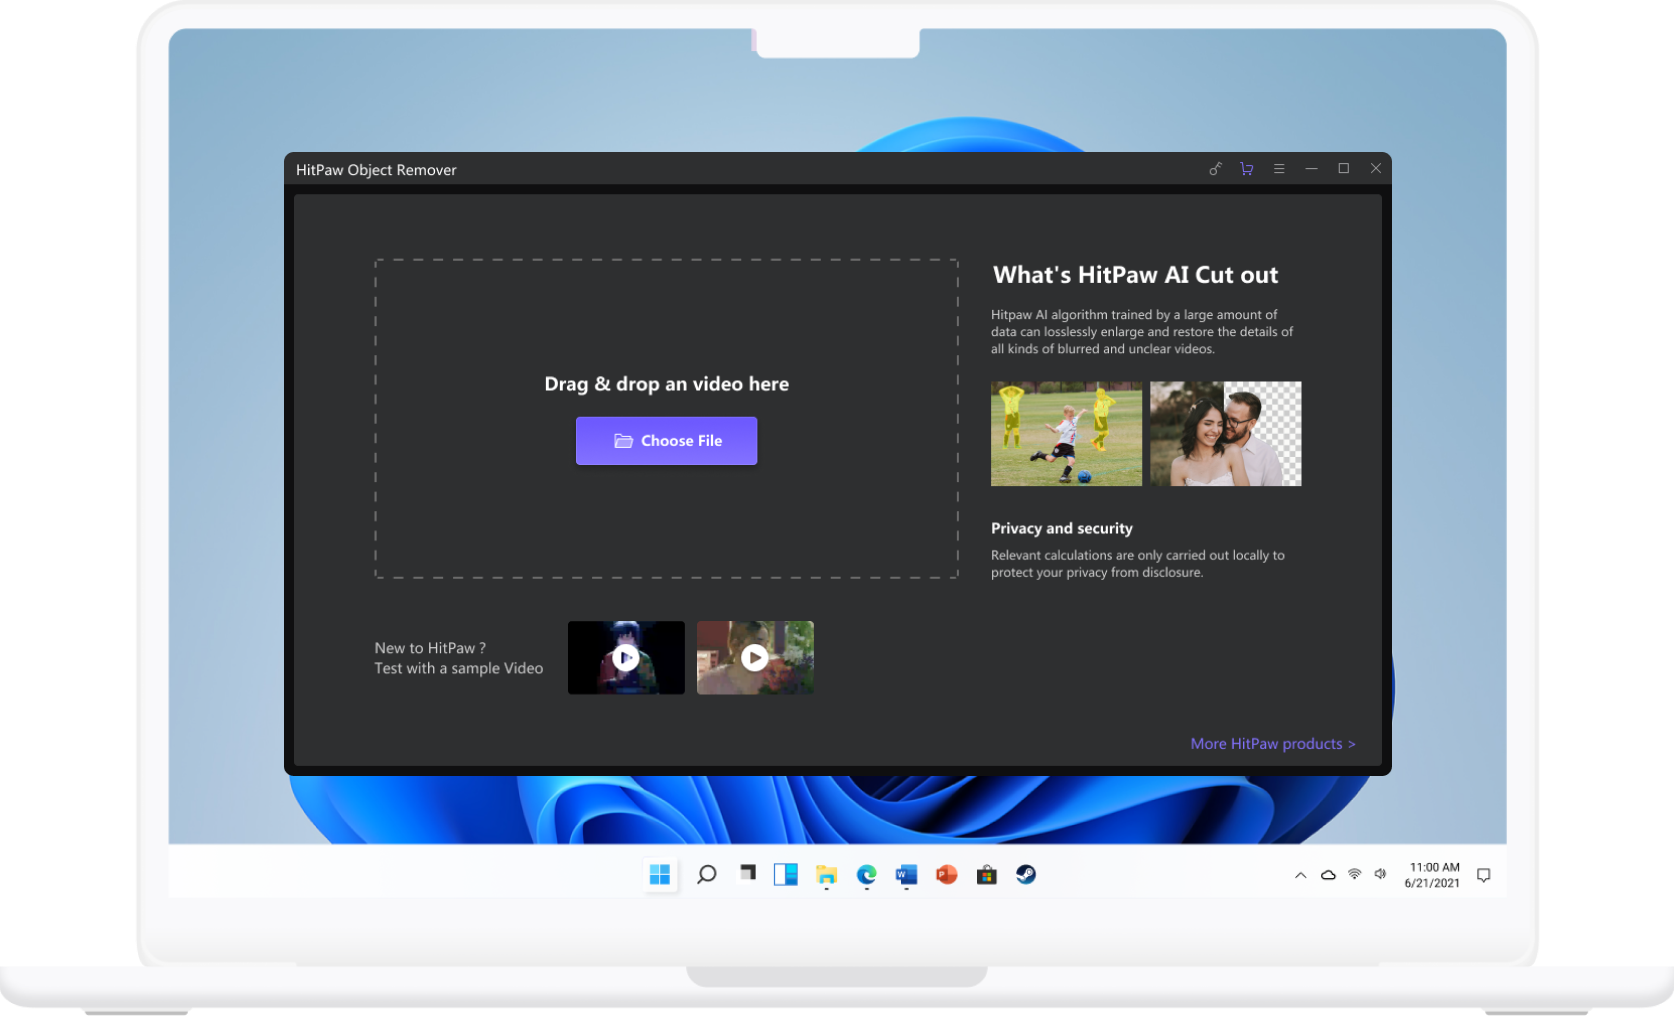Minimize the HitPaw Object Remover window
Image resolution: width=1674 pixels, height=1016 pixels.
pyautogui.click(x=1311, y=169)
